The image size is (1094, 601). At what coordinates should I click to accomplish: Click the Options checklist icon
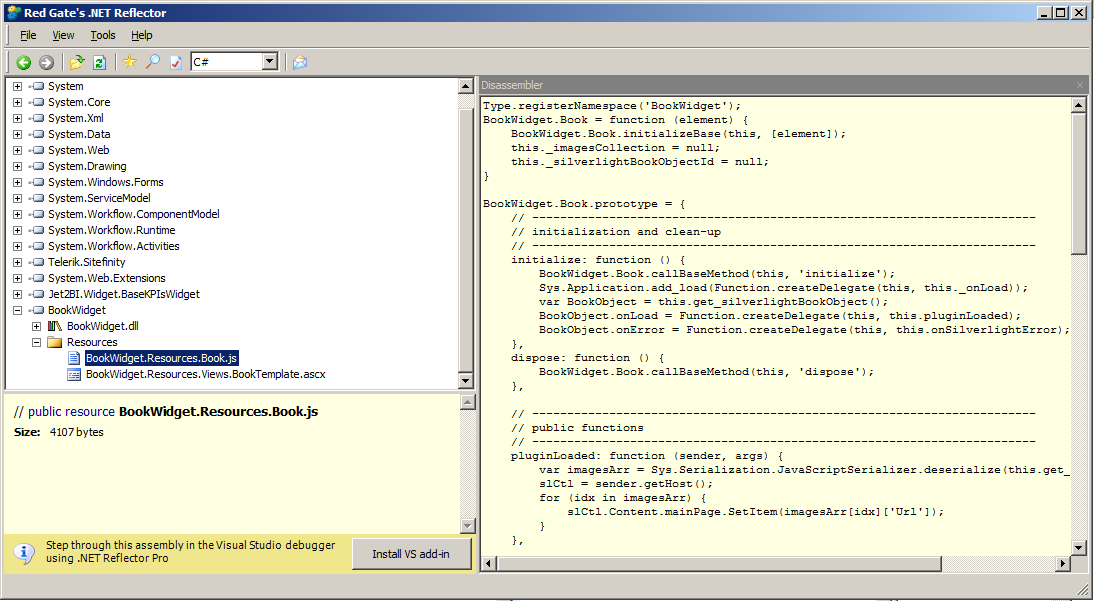(x=176, y=62)
